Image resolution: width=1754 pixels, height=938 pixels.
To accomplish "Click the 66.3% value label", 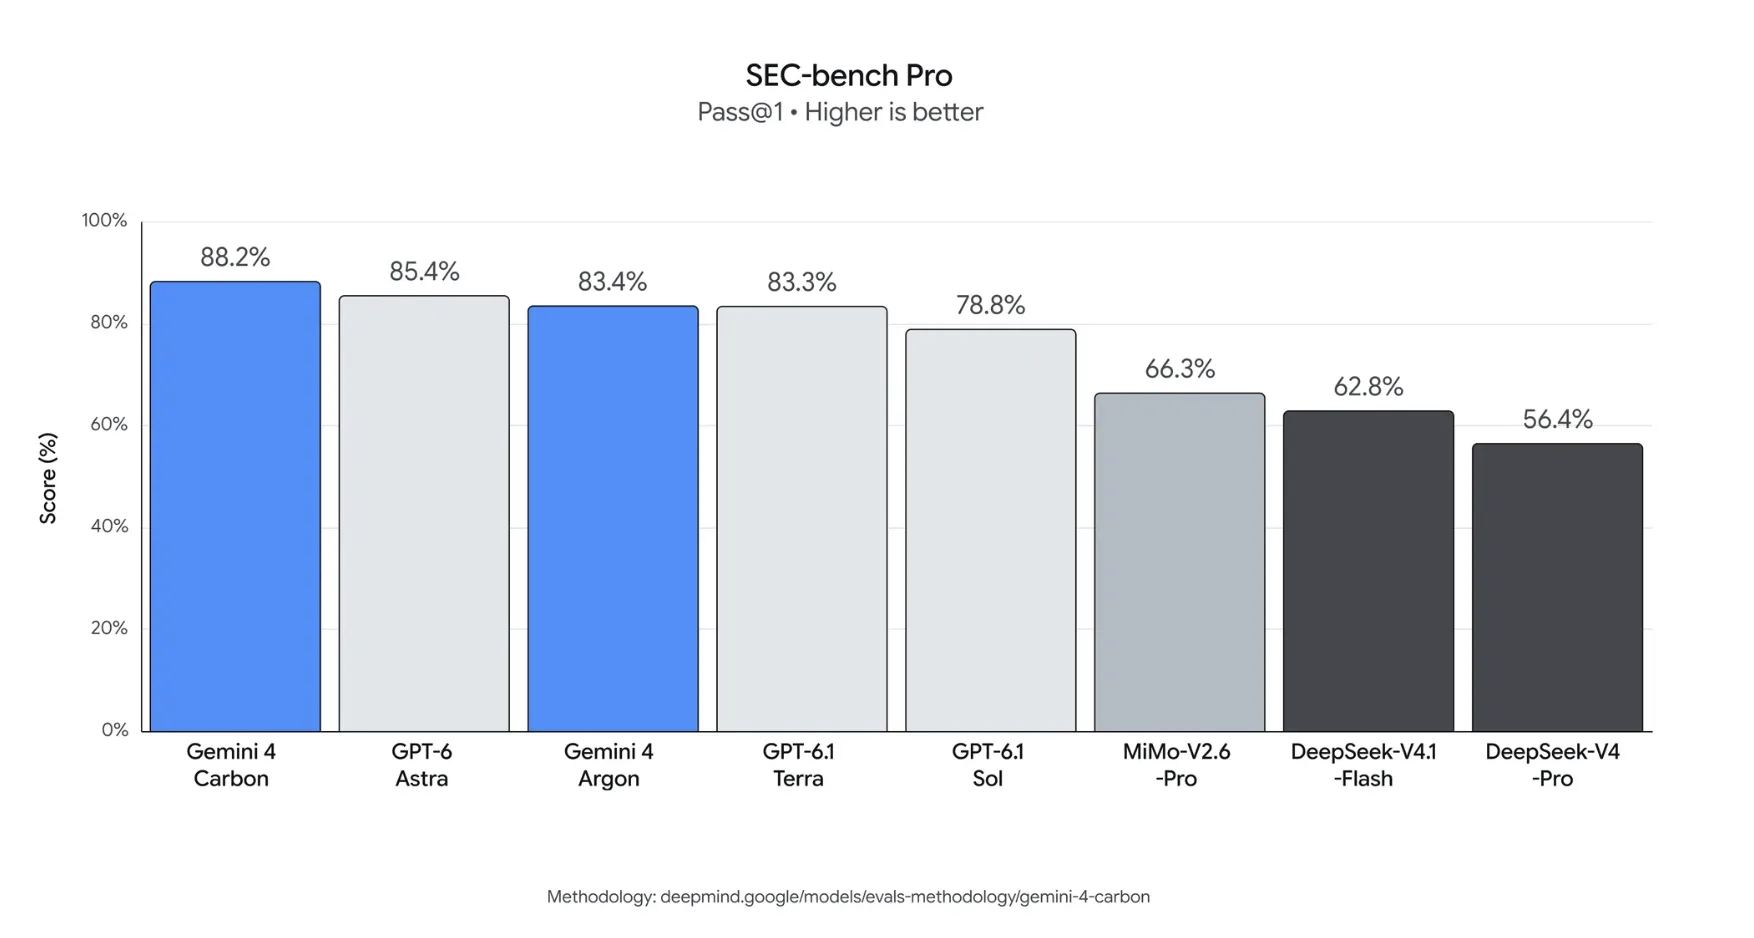I will pyautogui.click(x=1180, y=369).
